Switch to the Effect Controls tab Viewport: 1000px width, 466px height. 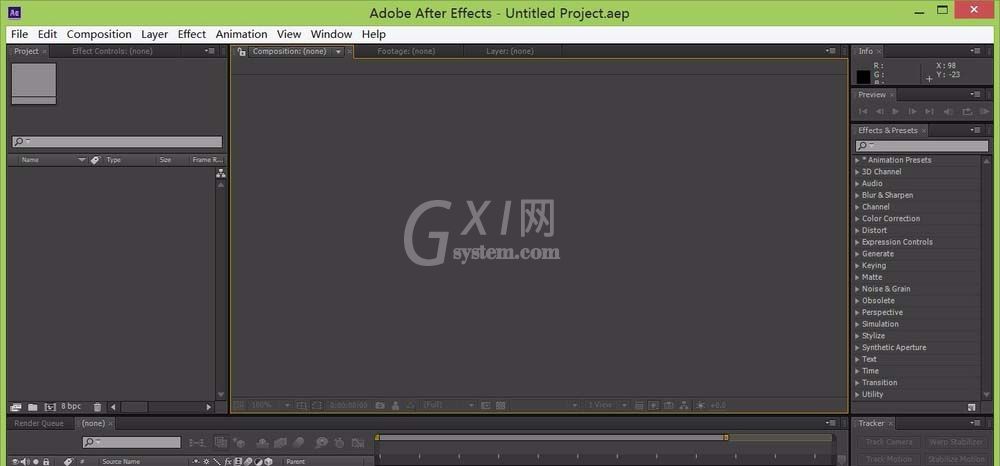pyautogui.click(x=112, y=51)
